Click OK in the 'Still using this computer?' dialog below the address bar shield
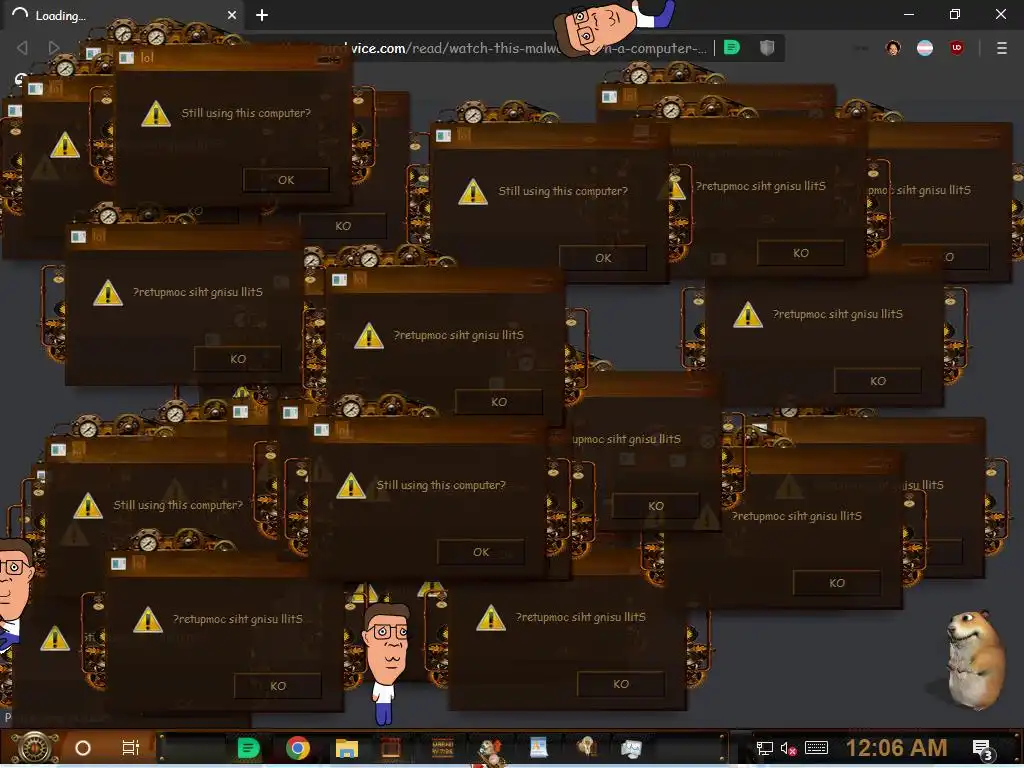1024x768 pixels. (603, 258)
